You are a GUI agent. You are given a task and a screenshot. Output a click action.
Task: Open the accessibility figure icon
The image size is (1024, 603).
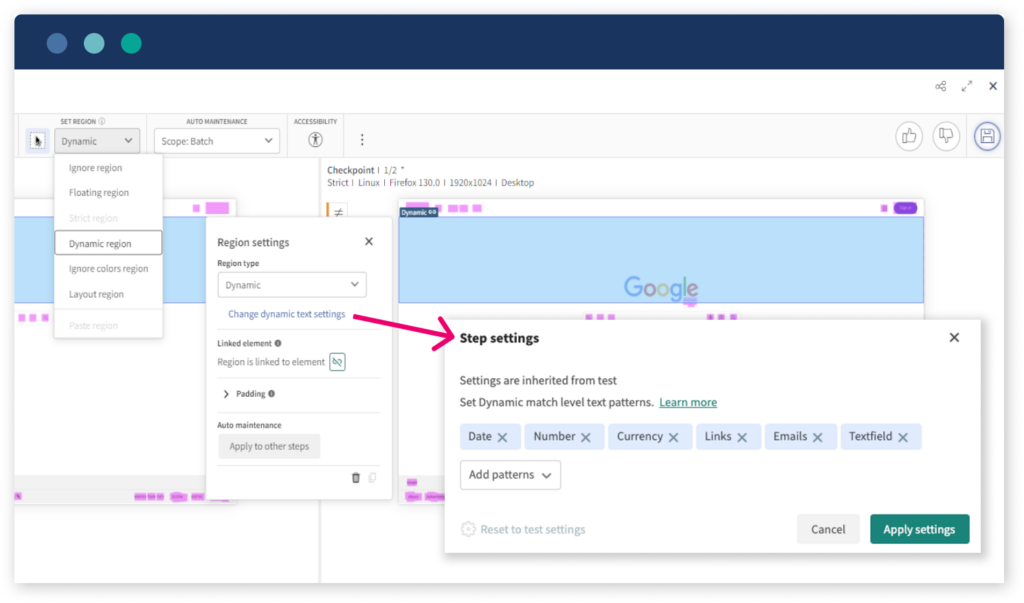(316, 141)
